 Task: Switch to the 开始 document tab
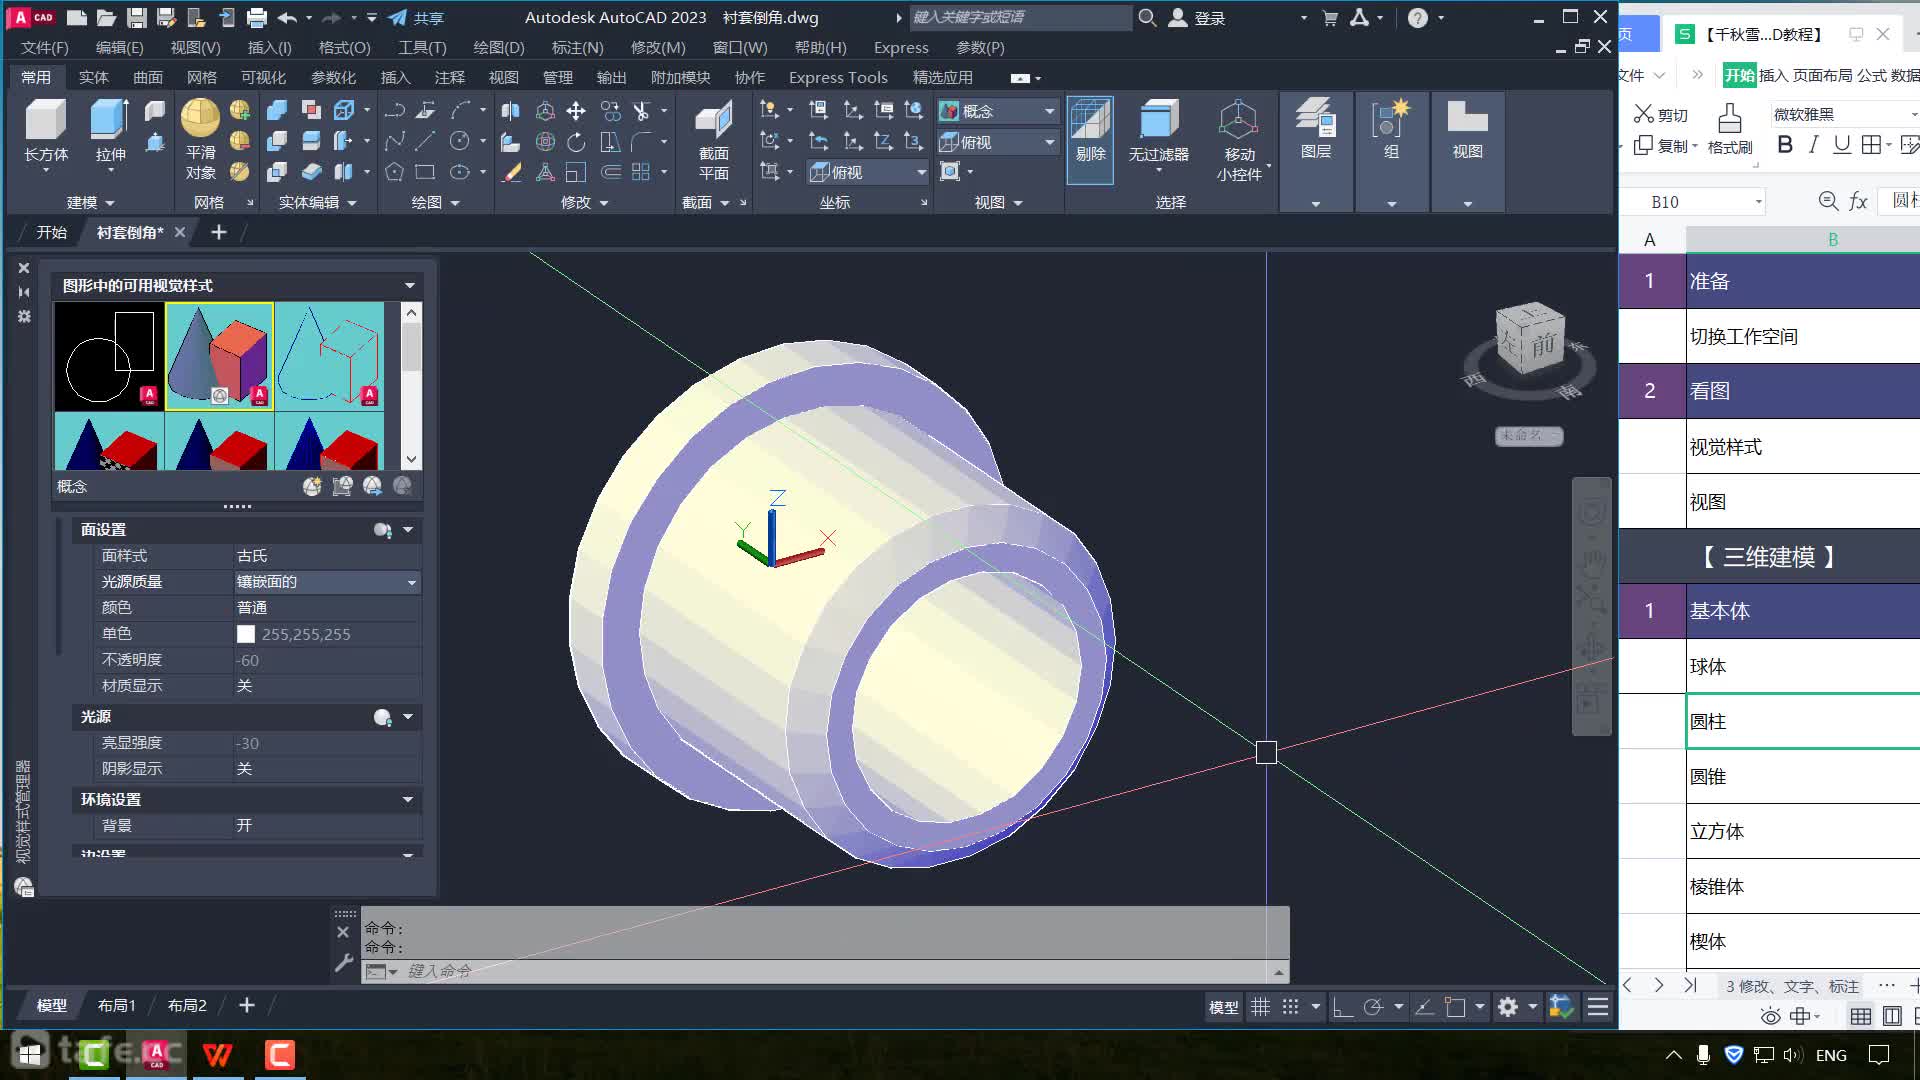click(x=52, y=232)
